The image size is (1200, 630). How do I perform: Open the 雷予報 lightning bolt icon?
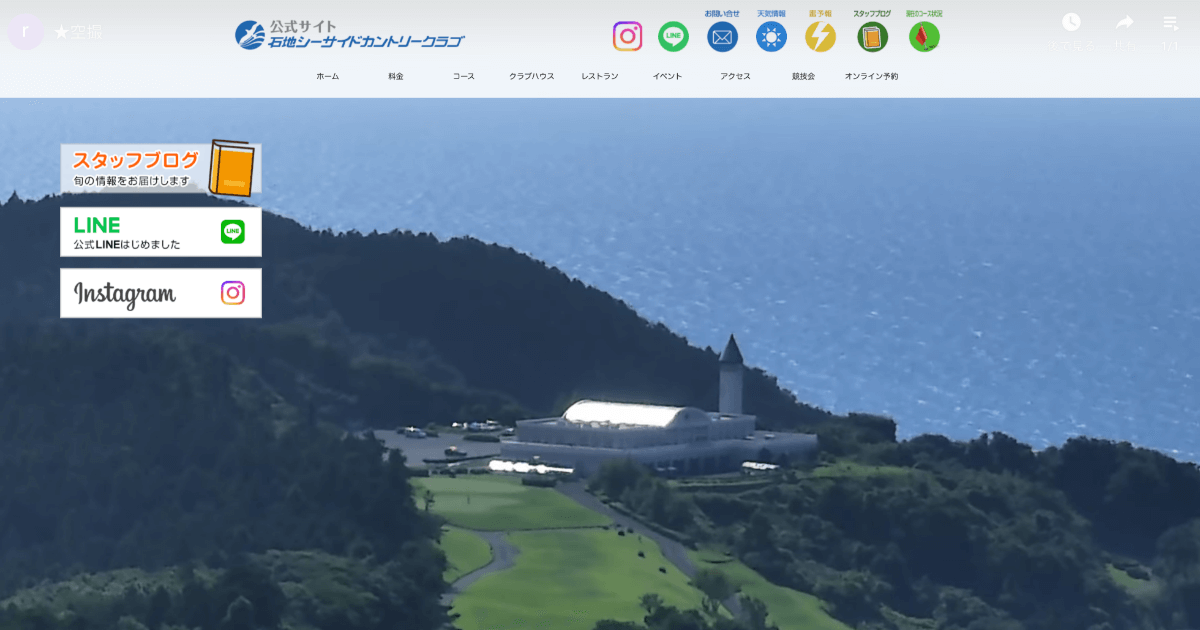pyautogui.click(x=820, y=36)
